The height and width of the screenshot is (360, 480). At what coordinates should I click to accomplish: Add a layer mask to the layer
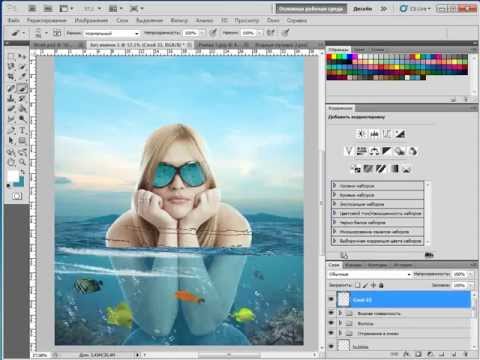pos(418,354)
